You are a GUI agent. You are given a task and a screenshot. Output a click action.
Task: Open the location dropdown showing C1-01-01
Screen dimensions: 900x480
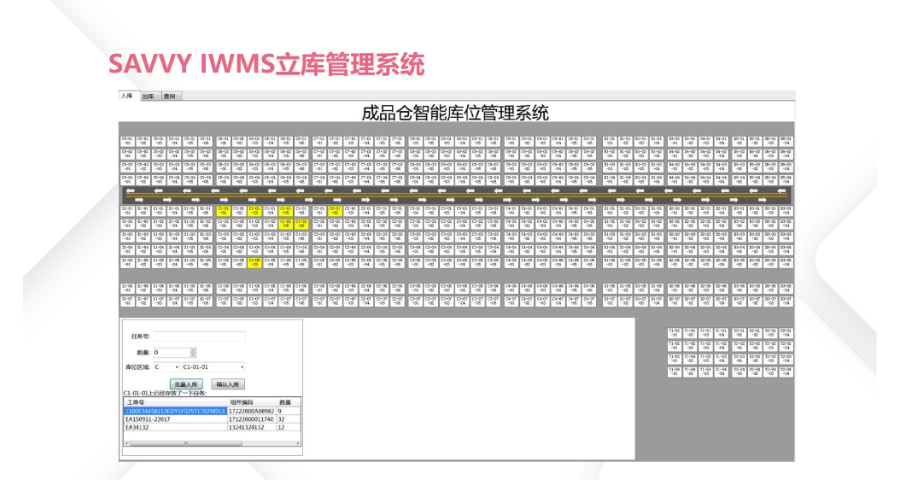pos(214,367)
